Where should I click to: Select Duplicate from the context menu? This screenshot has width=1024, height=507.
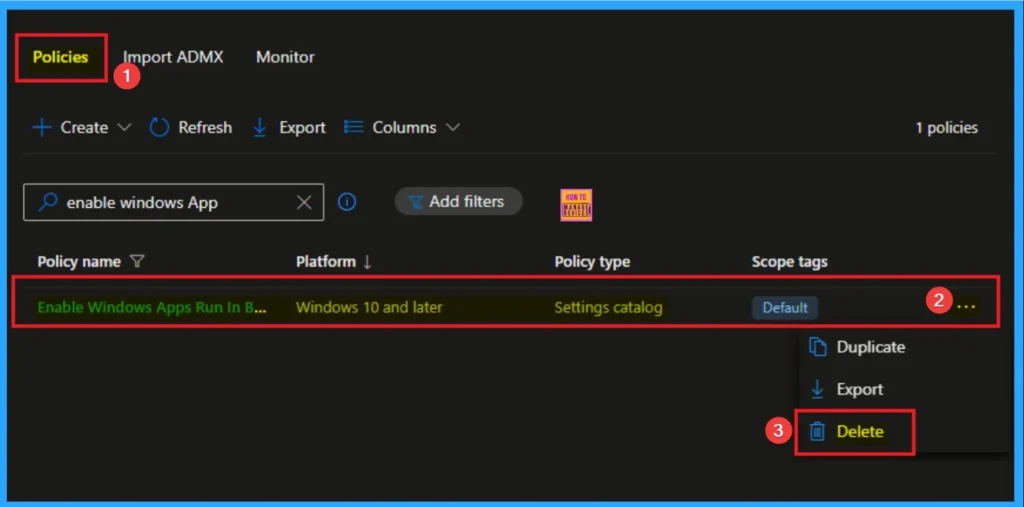(870, 347)
